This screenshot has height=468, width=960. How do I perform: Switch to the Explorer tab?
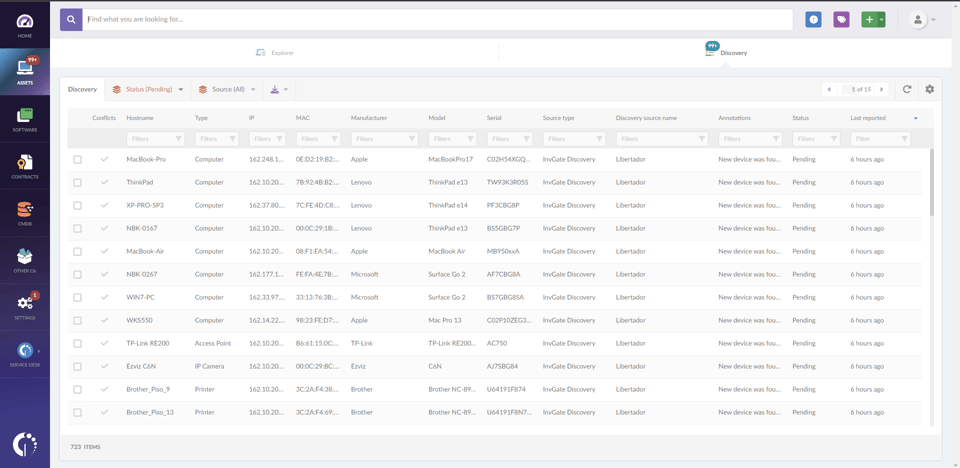[x=275, y=52]
